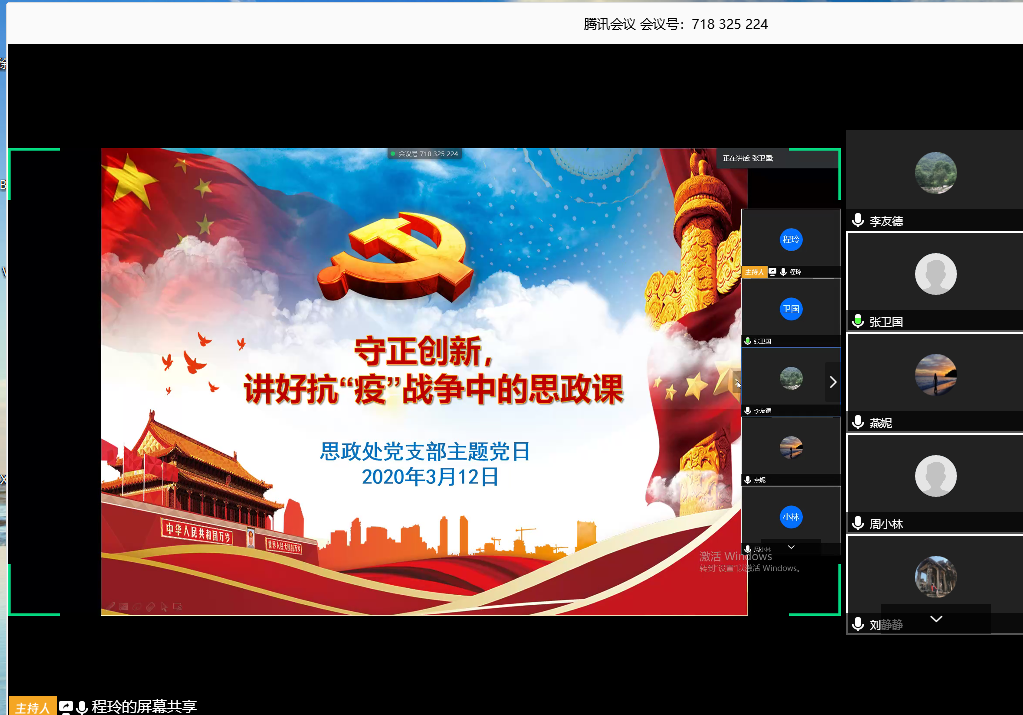Open 李友德's video tile
1023x715 pixels.
(935, 172)
